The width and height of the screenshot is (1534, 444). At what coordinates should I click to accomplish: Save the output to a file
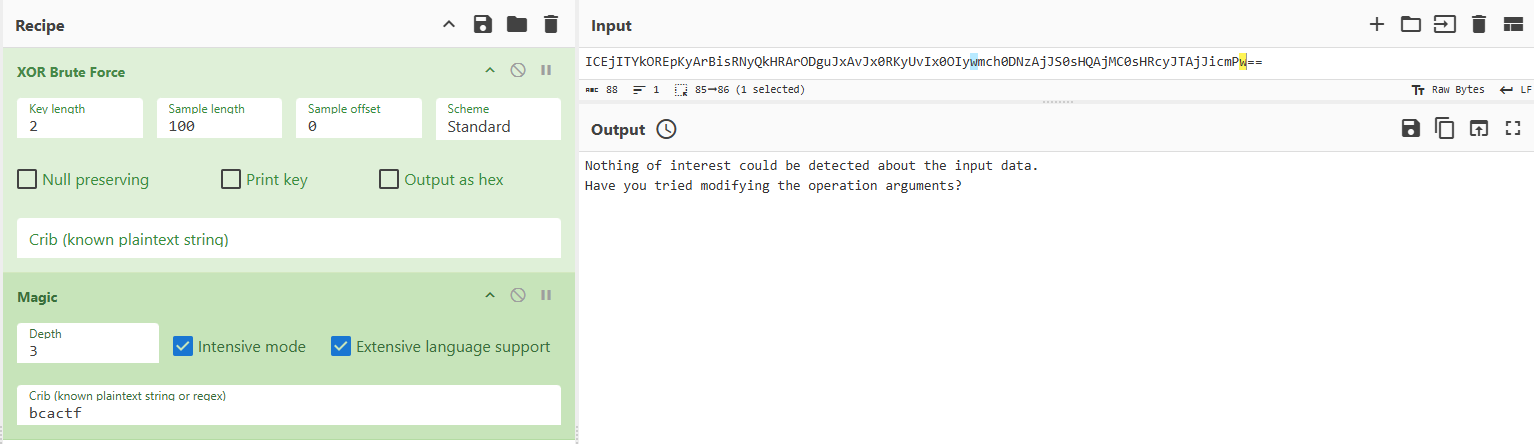click(1410, 129)
